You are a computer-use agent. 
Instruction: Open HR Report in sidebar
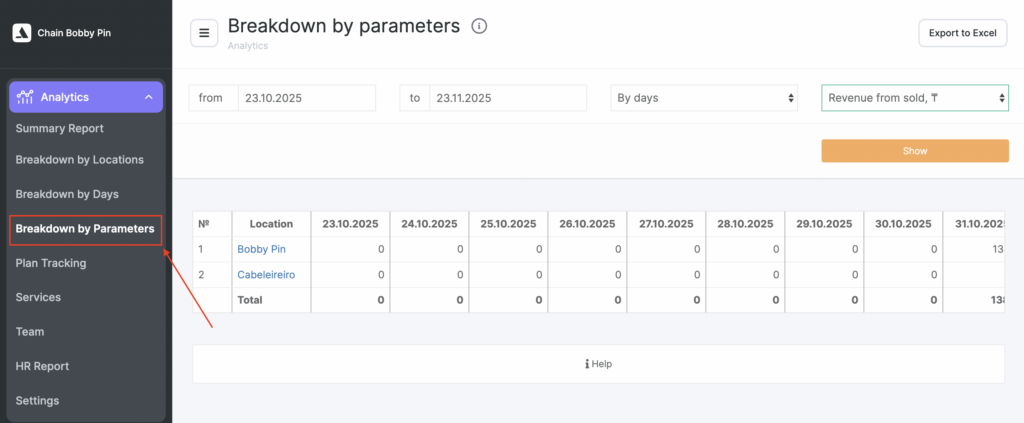pos(42,366)
